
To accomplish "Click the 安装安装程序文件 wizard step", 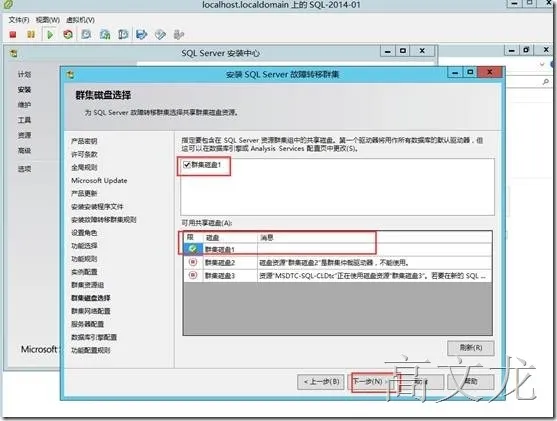I will click(97, 206).
